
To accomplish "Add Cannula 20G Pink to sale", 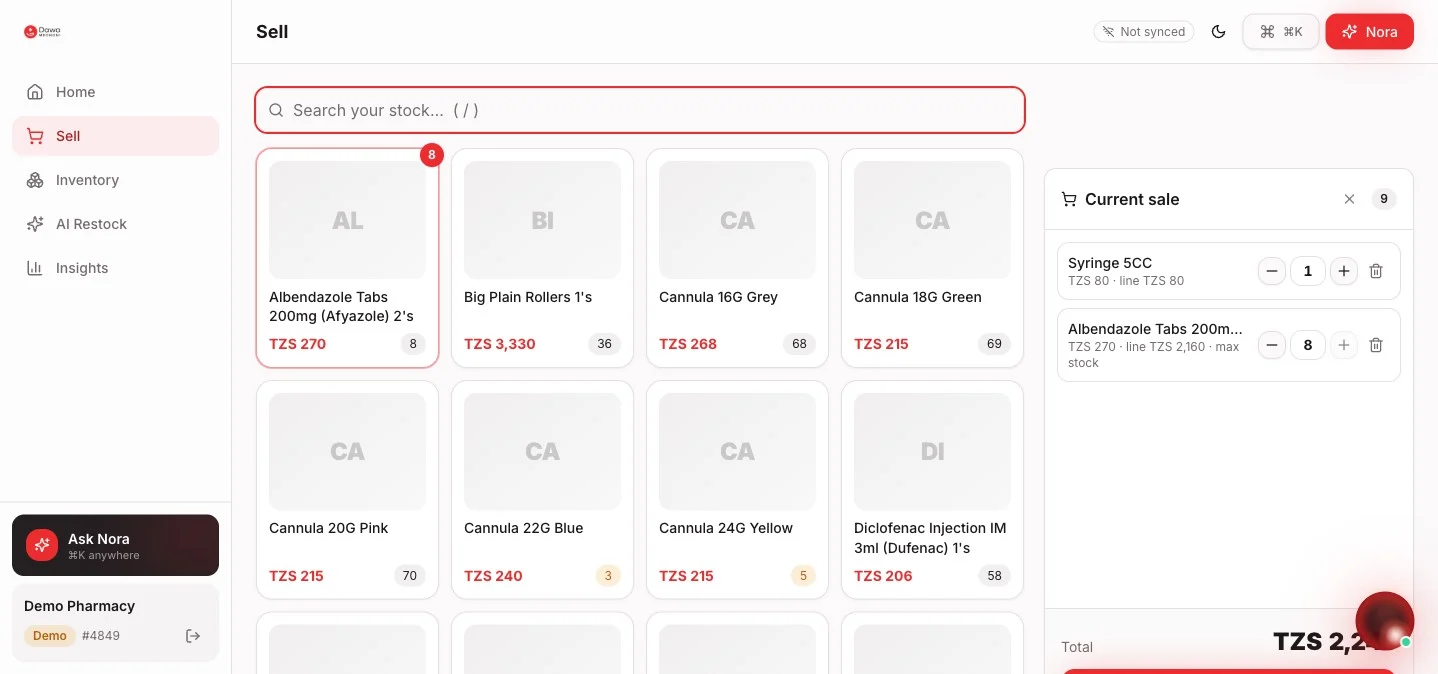I will pyautogui.click(x=347, y=490).
